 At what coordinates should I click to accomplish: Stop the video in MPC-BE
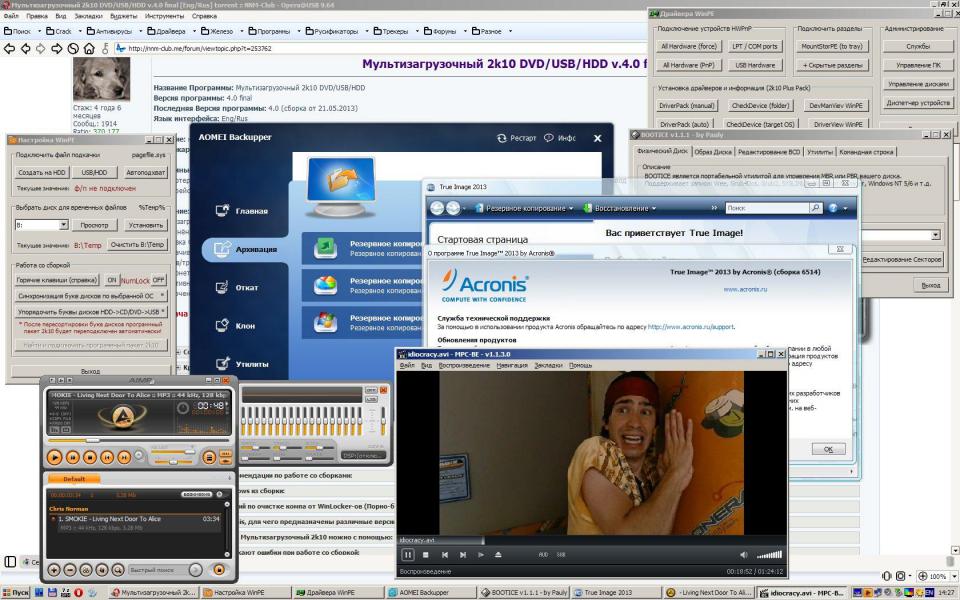coord(426,555)
